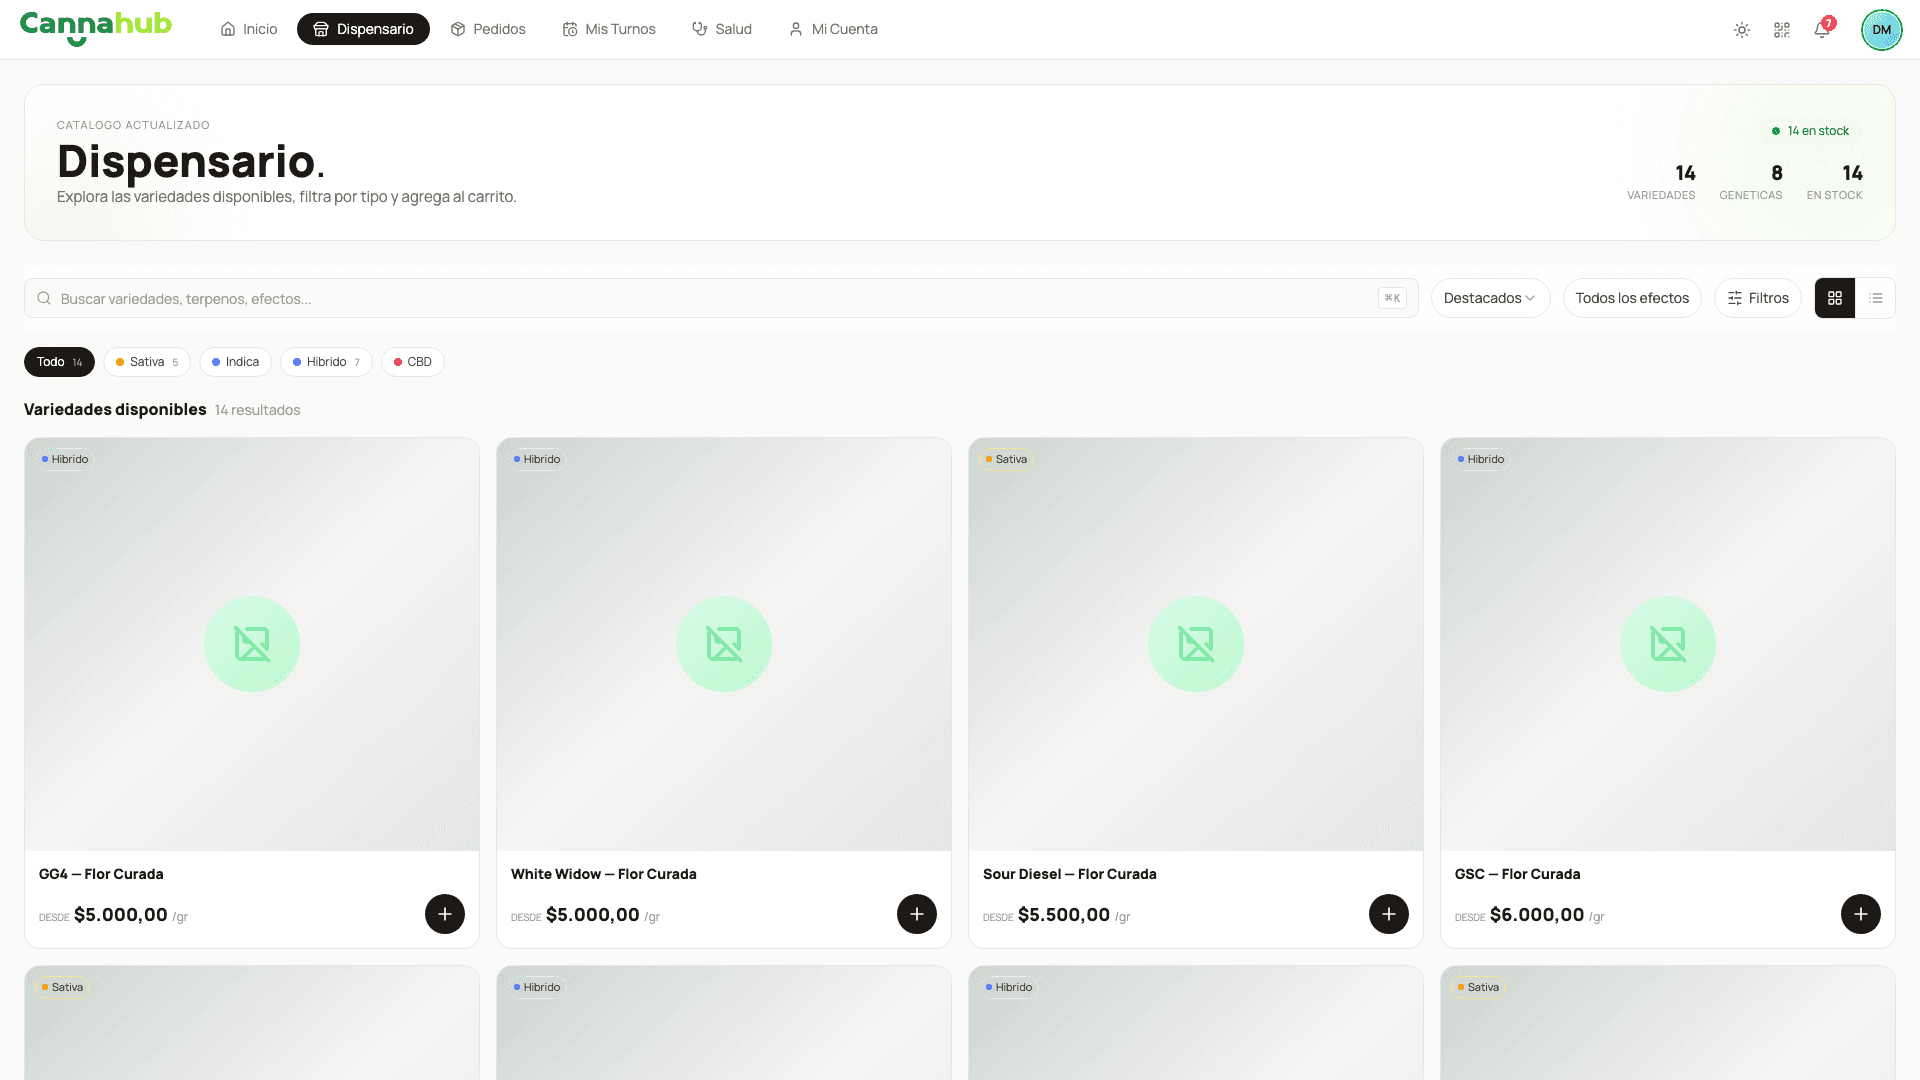Open the Todos los efectos dropdown
This screenshot has width=1920, height=1080.
click(x=1632, y=298)
